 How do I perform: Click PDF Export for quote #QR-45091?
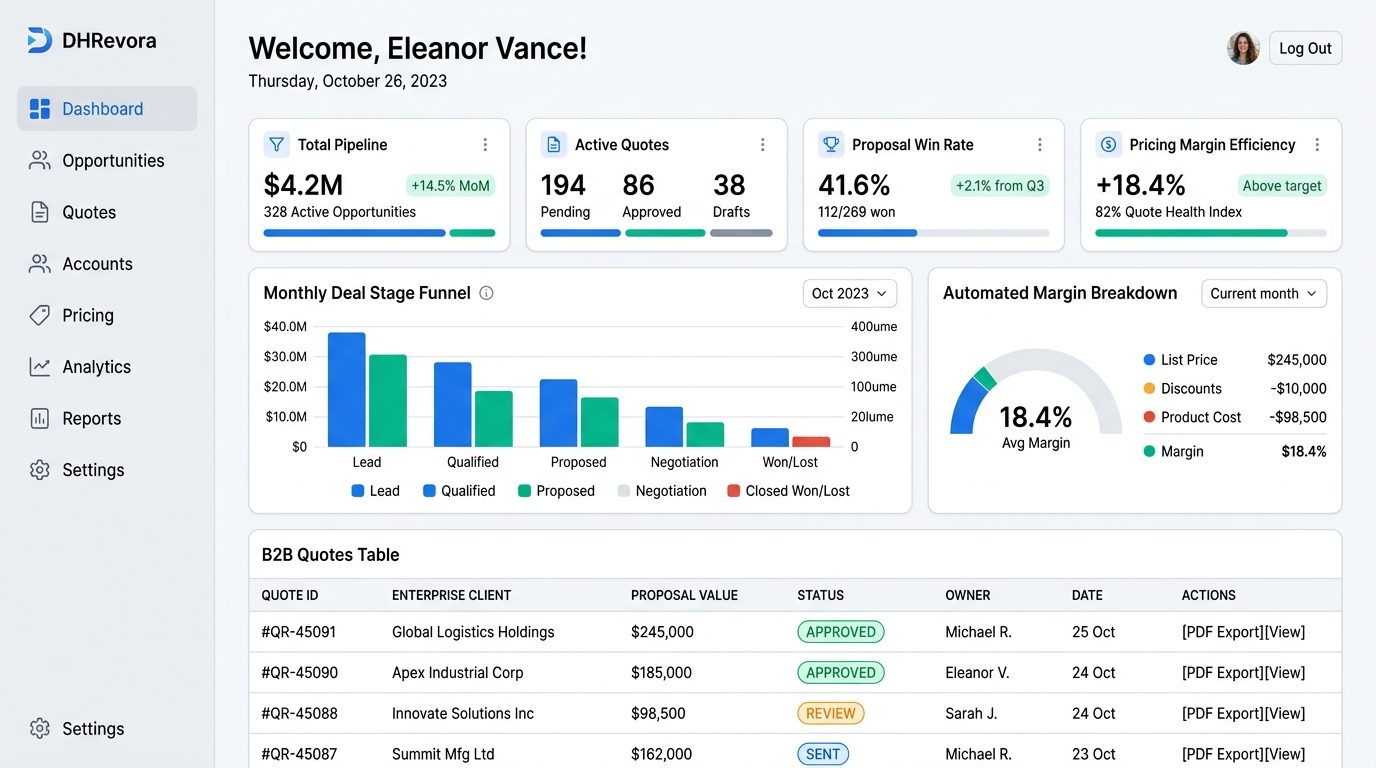click(x=1222, y=632)
